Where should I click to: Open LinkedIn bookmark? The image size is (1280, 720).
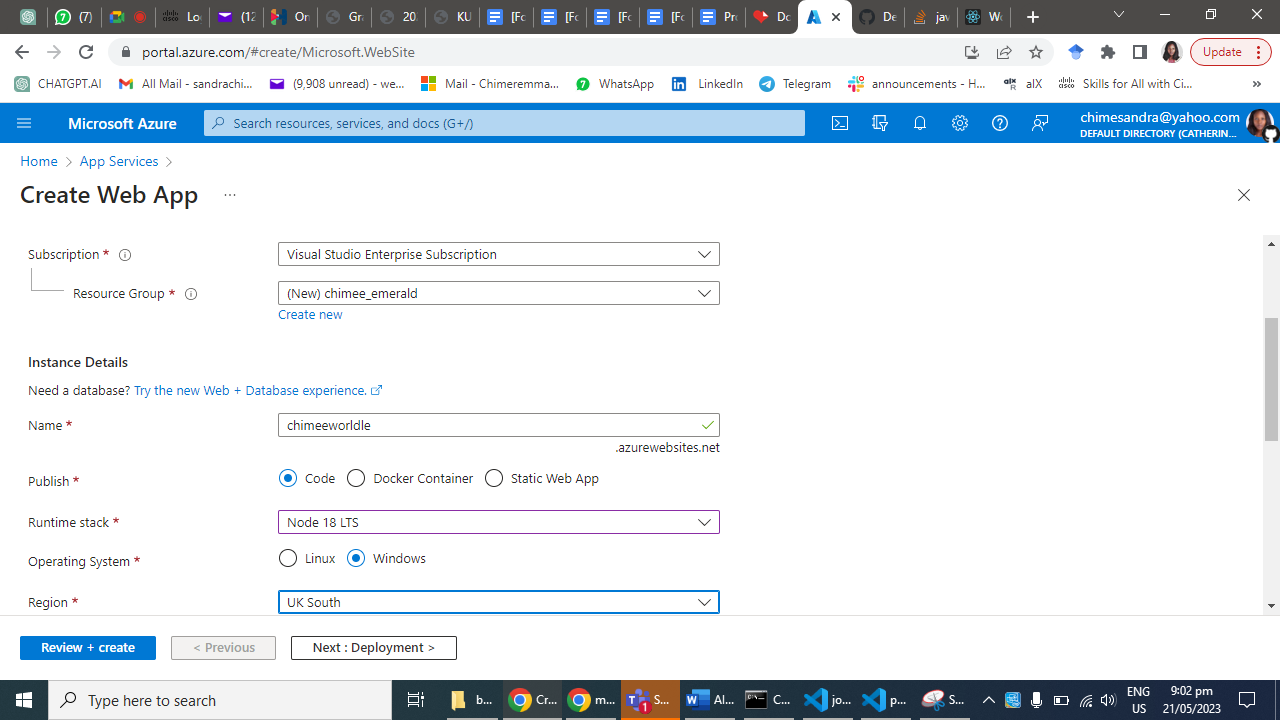707,84
